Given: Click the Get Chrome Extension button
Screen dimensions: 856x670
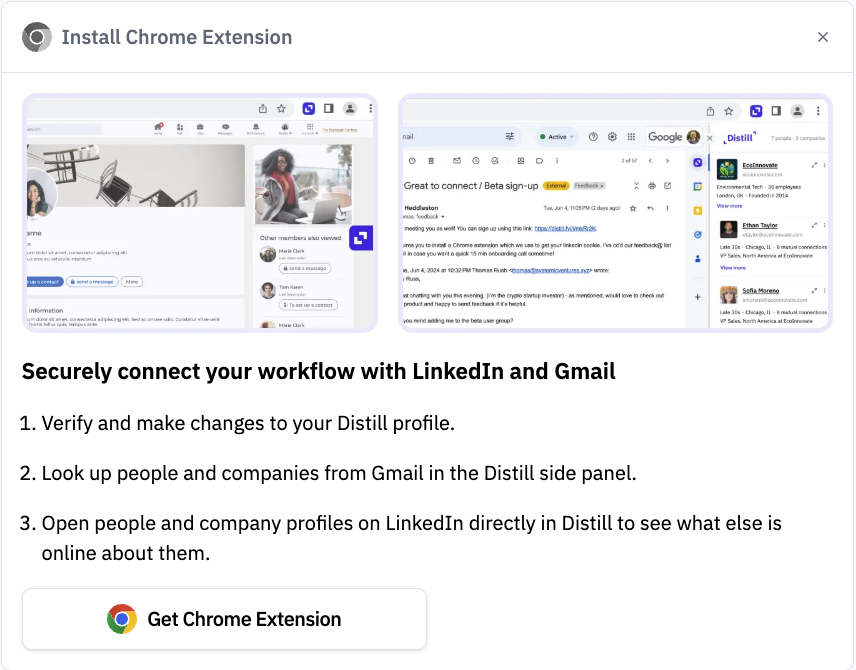Looking at the screenshot, I should 224,619.
